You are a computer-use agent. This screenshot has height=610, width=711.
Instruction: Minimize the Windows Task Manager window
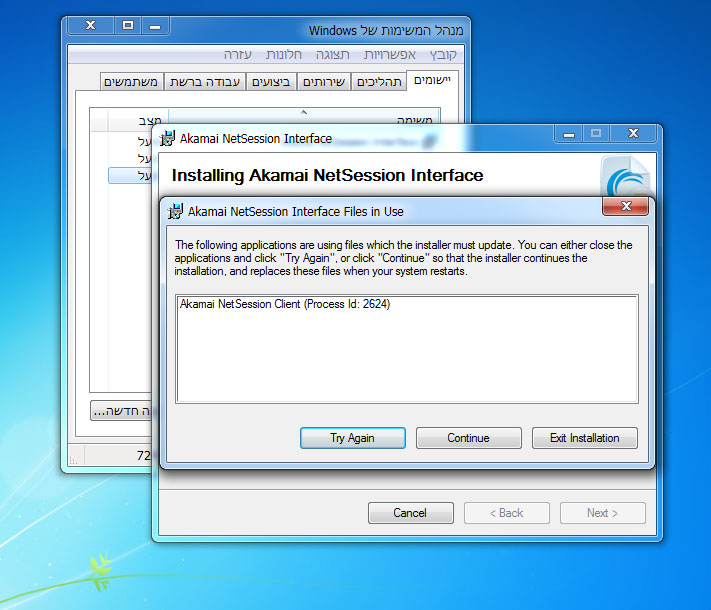pos(155,26)
